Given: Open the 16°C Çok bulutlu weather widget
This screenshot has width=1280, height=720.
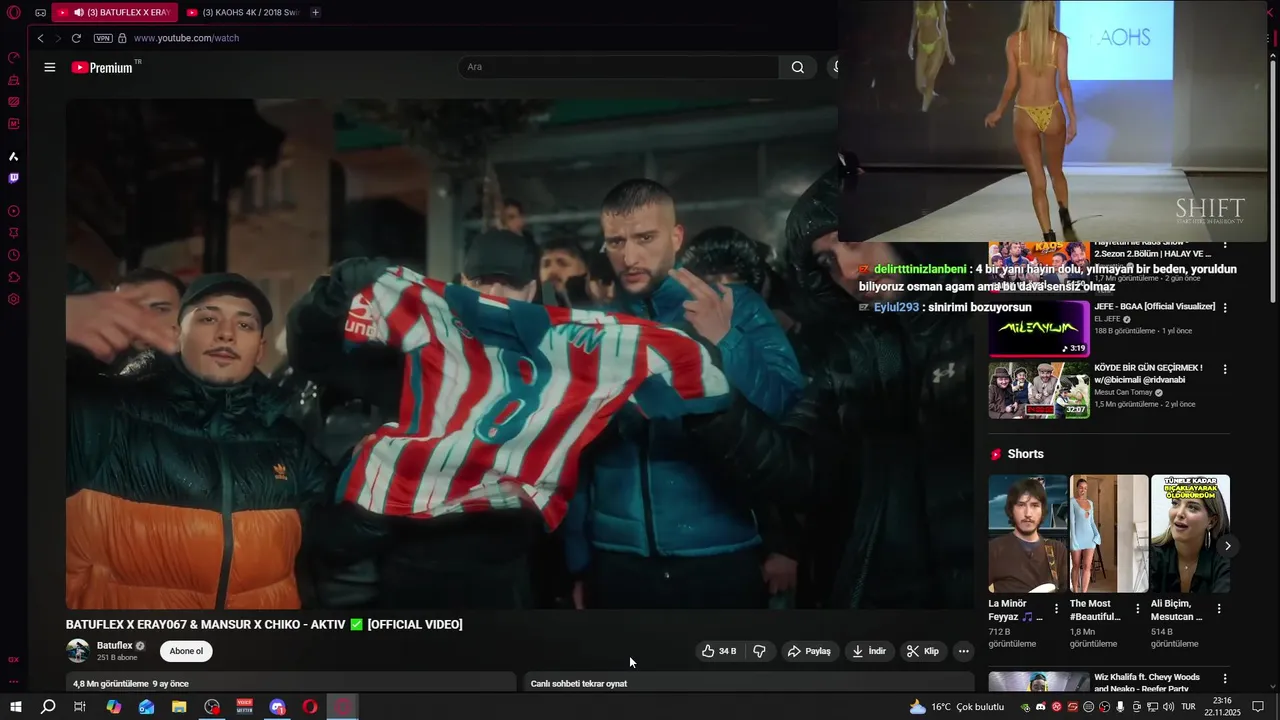Looking at the screenshot, I should [956, 707].
